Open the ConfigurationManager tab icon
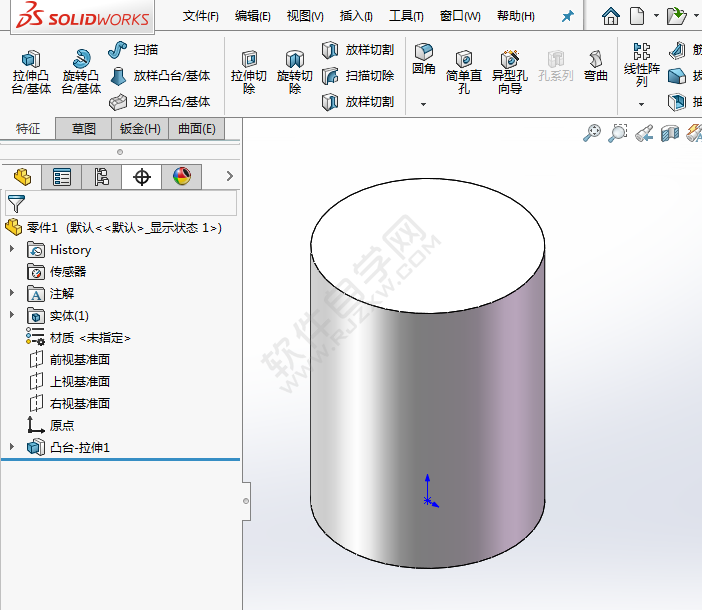Screen dimensions: 702x610 tap(102, 177)
